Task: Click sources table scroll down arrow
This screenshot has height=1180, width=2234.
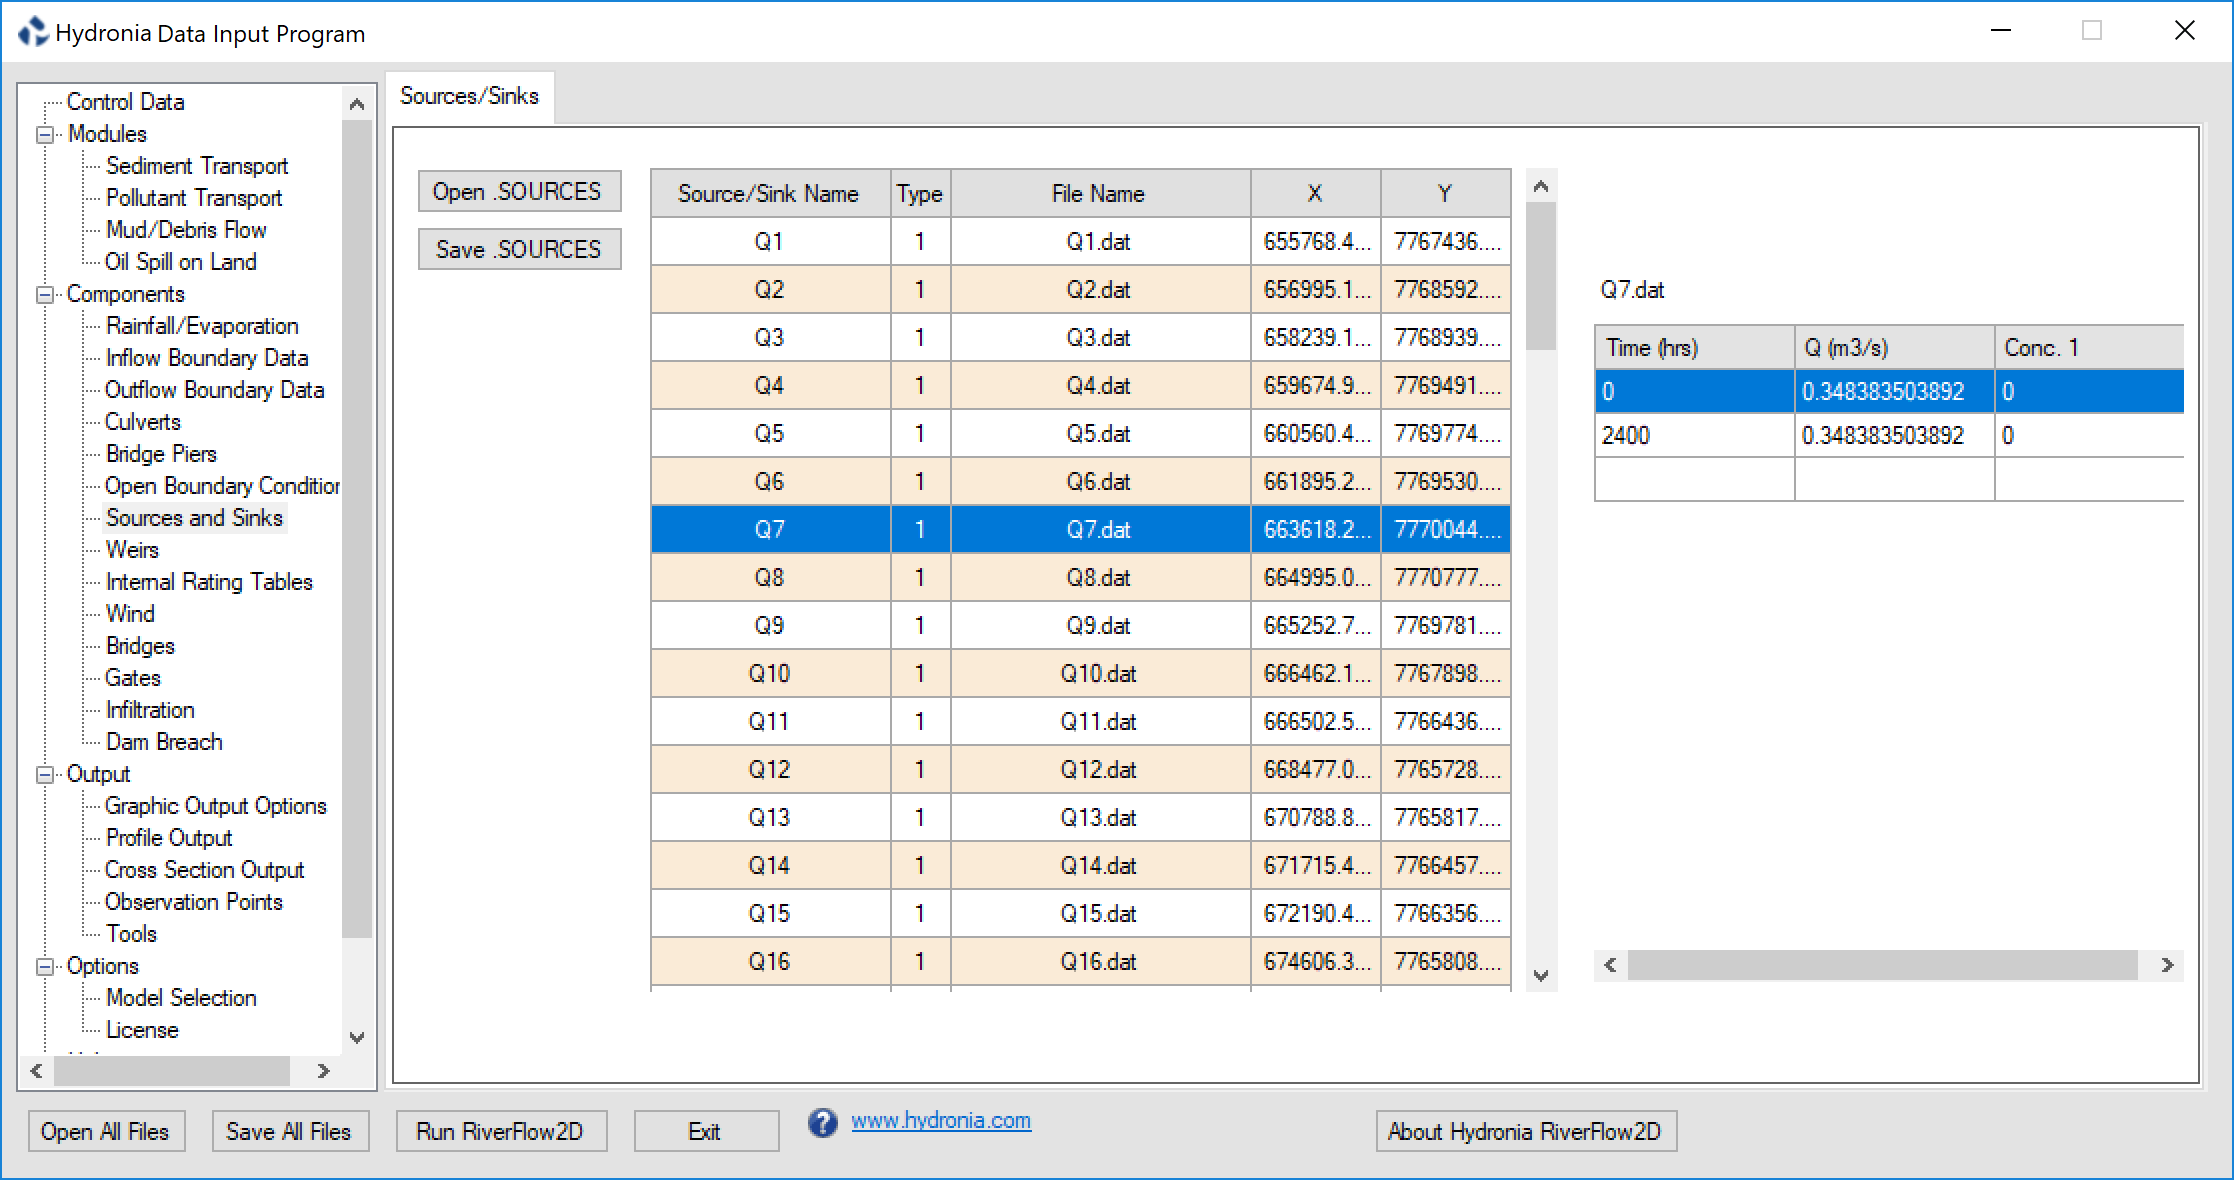Action: [1541, 975]
